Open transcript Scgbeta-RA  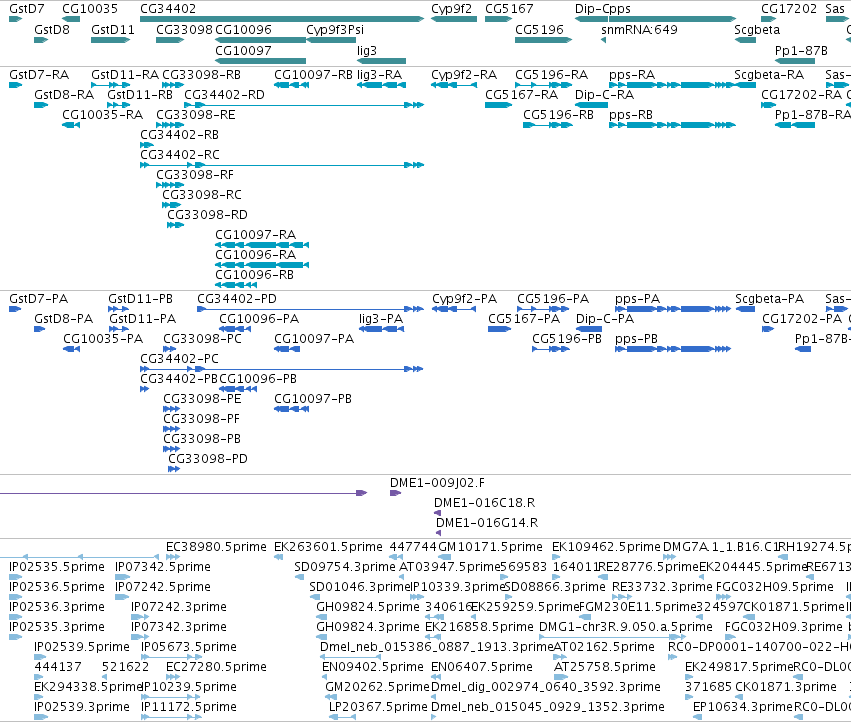point(769,74)
